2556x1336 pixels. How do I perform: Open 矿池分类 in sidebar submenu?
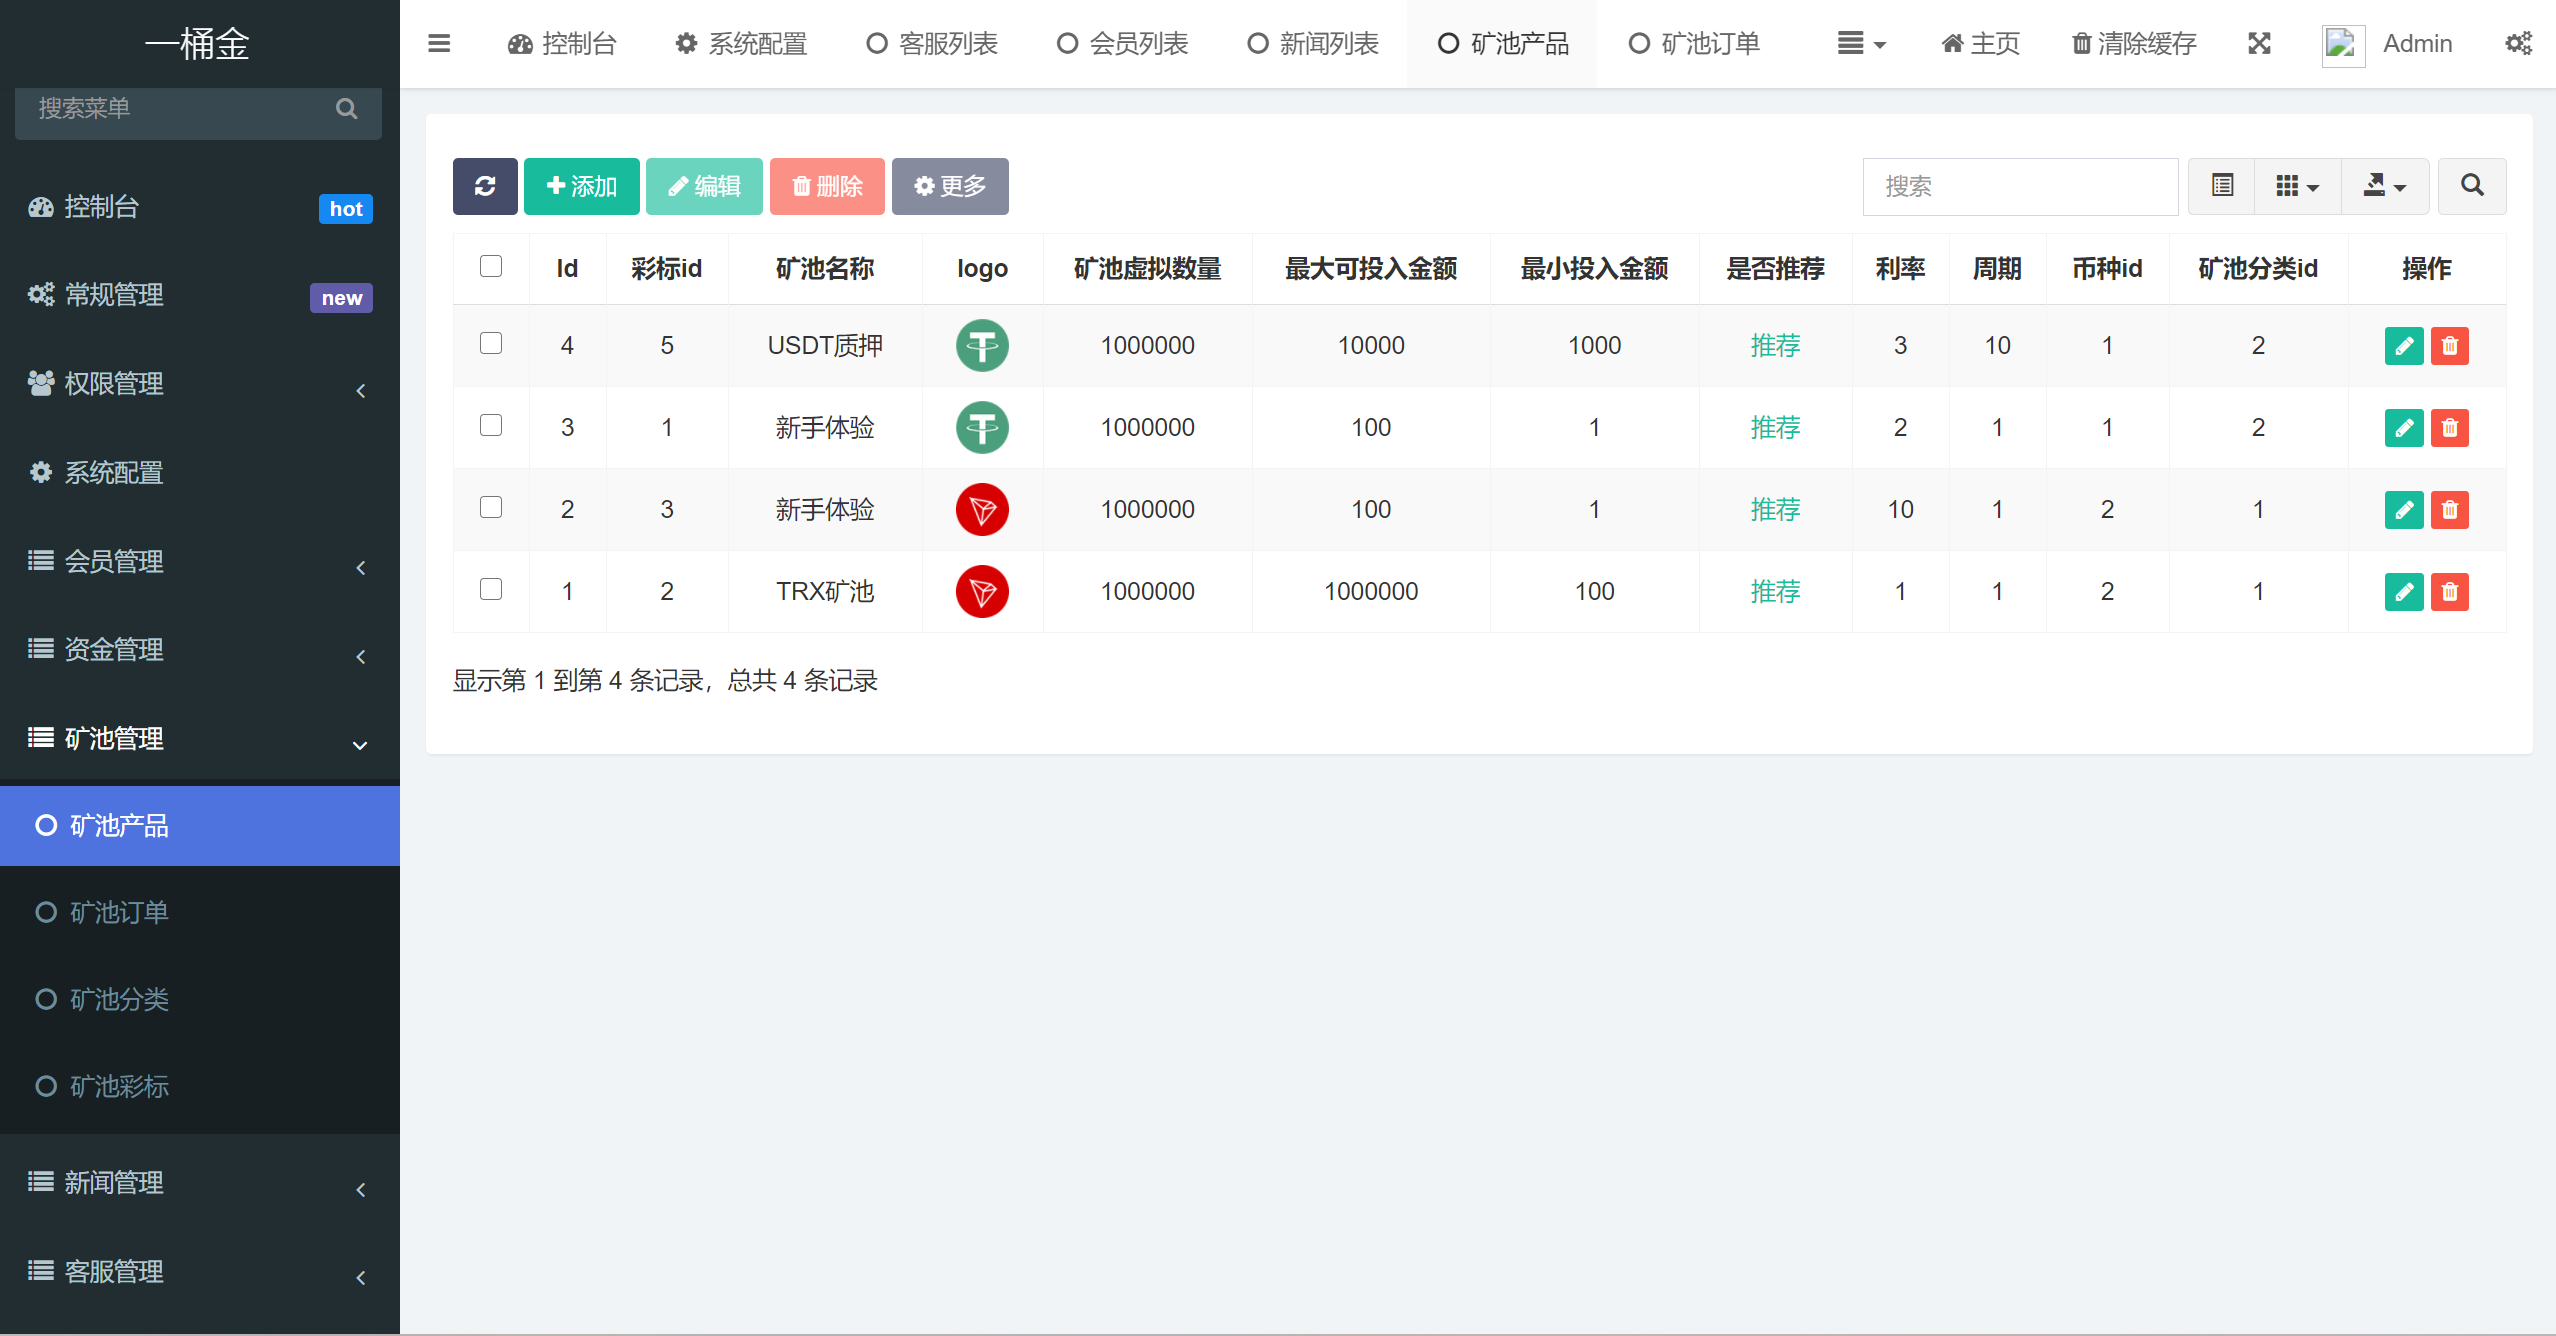119,999
